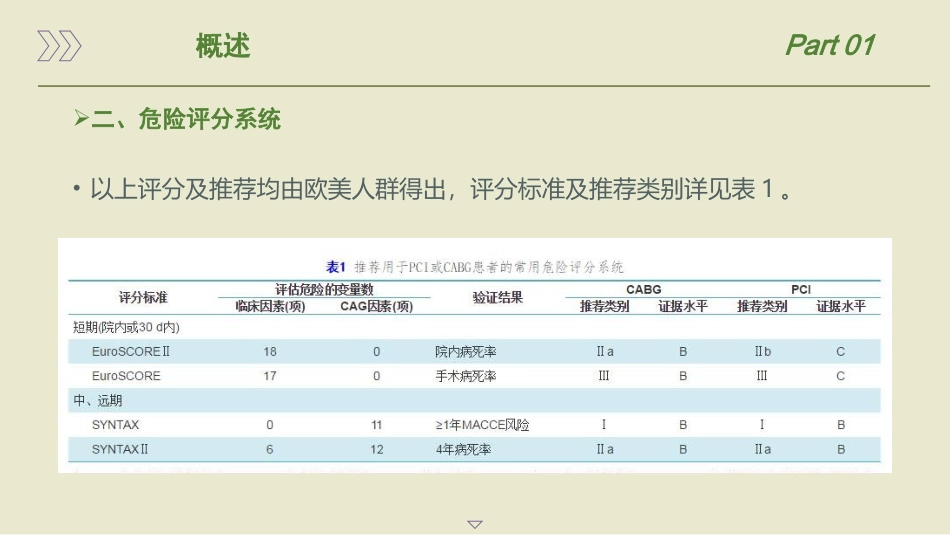Select the IIb cell

[762, 351]
